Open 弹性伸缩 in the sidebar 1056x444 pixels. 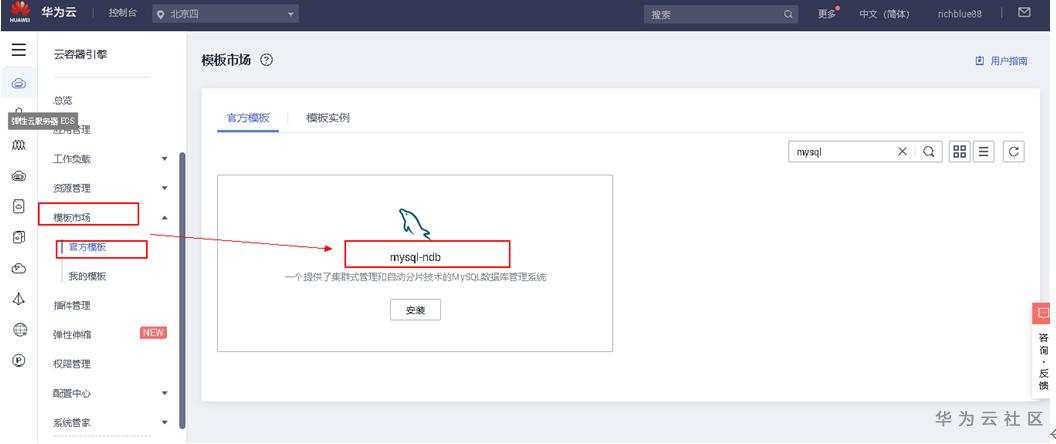pyautogui.click(x=71, y=334)
